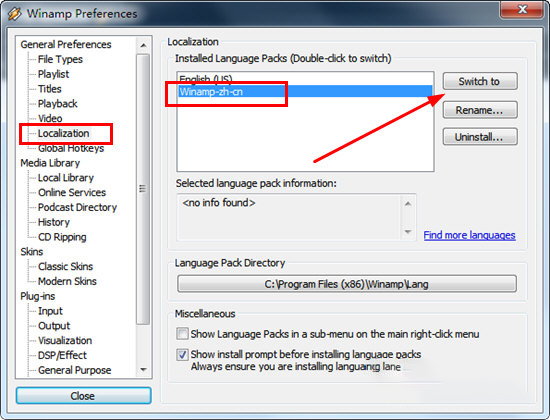
Task: Uncheck Show install prompt before installing checkbox
Action: 182,354
